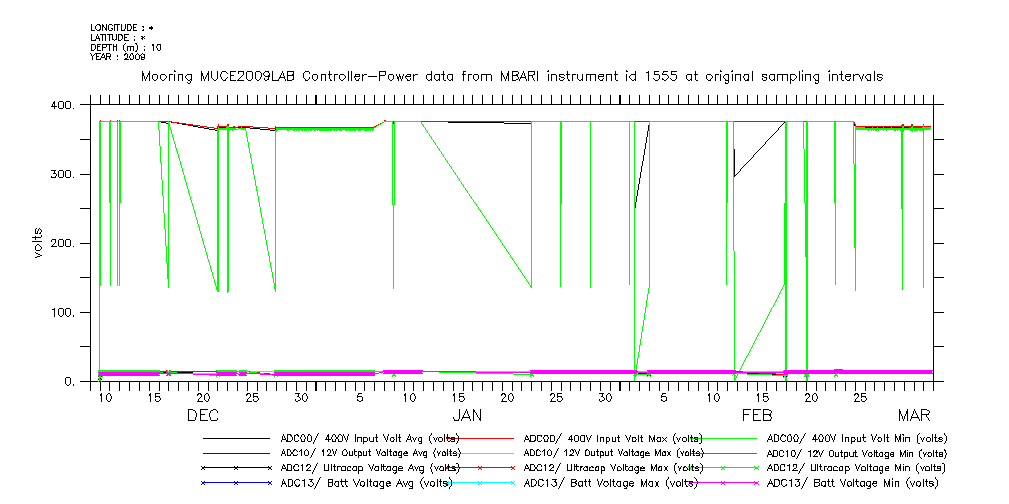Click the MAR month label on x-axis

point(913,415)
